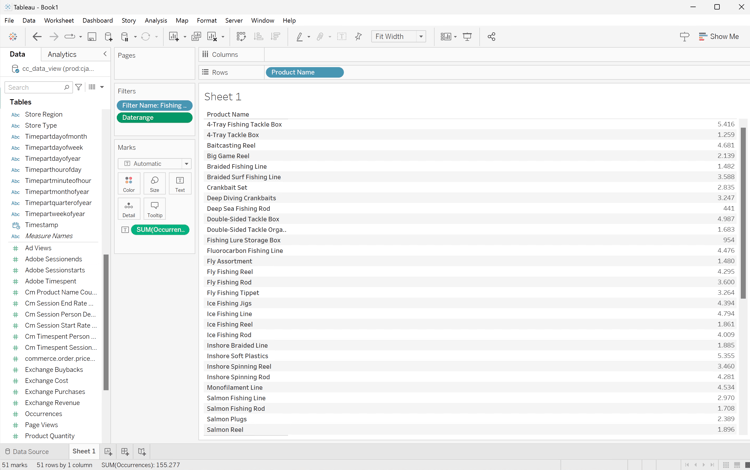Open dropdown arrow next to highlight icon

pos(309,37)
